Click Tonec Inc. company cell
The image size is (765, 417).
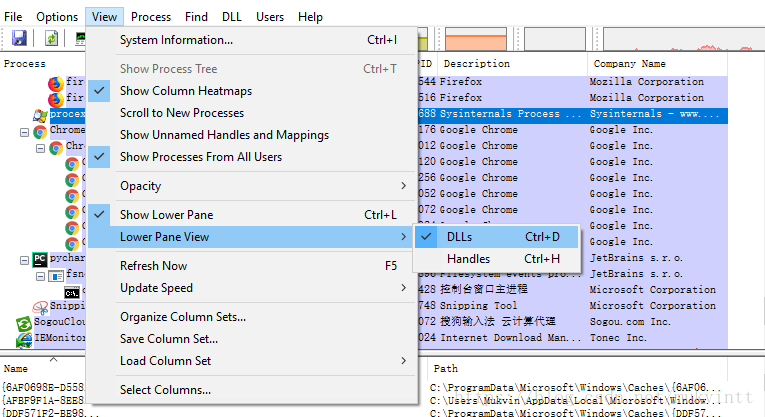click(618, 338)
